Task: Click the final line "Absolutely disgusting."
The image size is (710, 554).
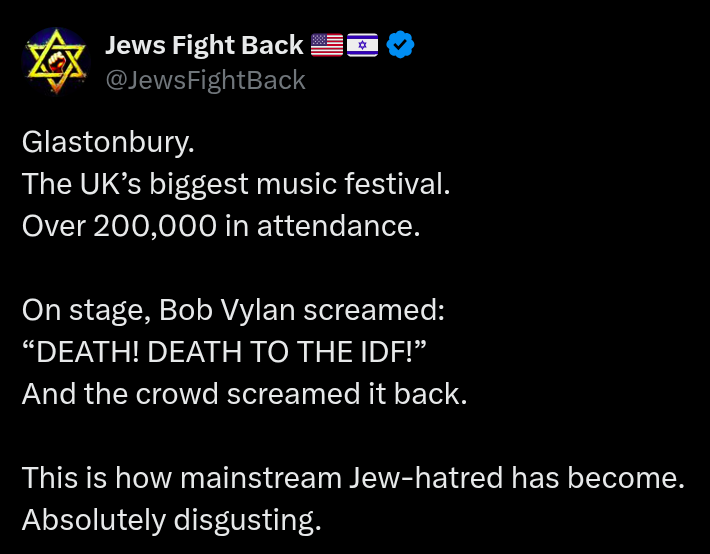Action: [171, 520]
